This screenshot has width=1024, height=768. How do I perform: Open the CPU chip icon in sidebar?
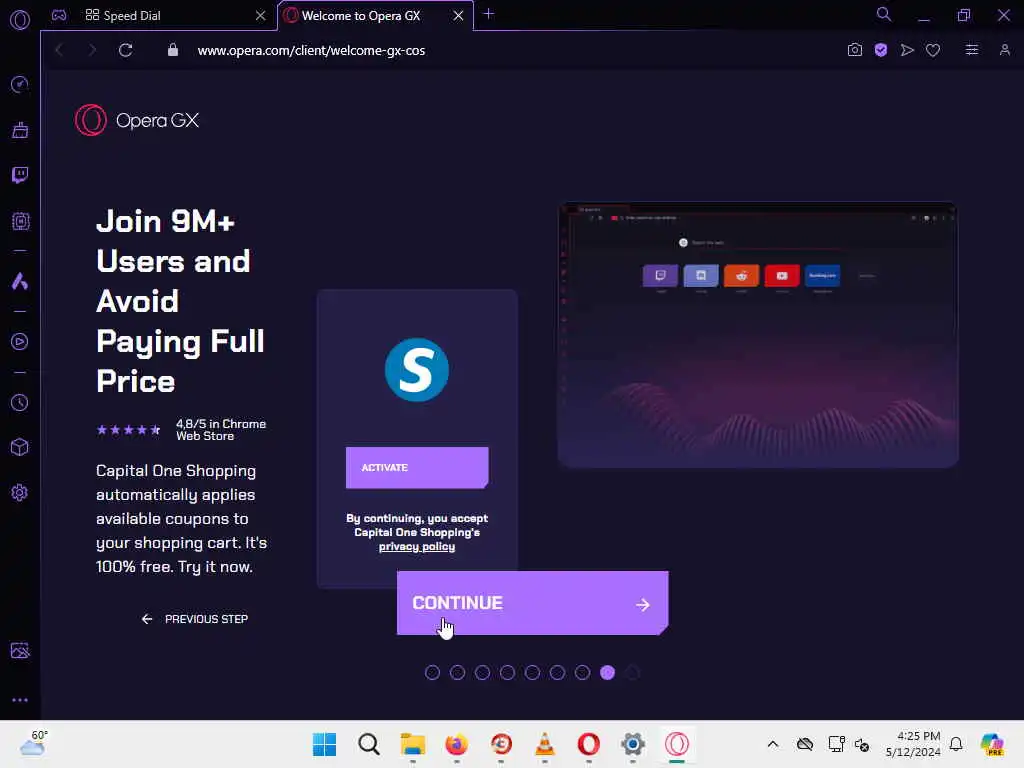coord(20,221)
